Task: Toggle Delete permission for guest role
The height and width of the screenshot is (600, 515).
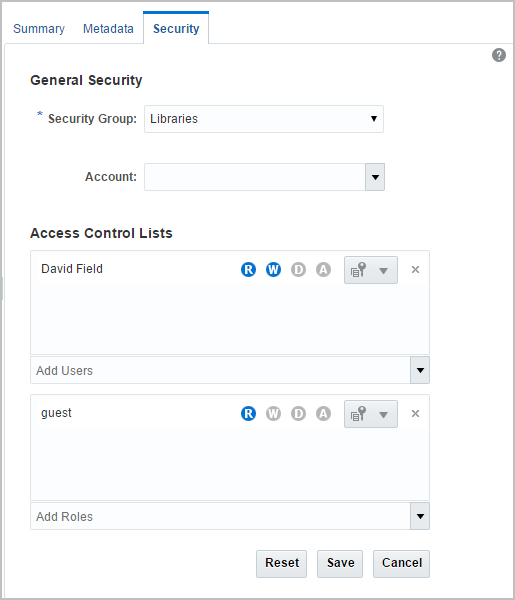Action: [x=298, y=414]
